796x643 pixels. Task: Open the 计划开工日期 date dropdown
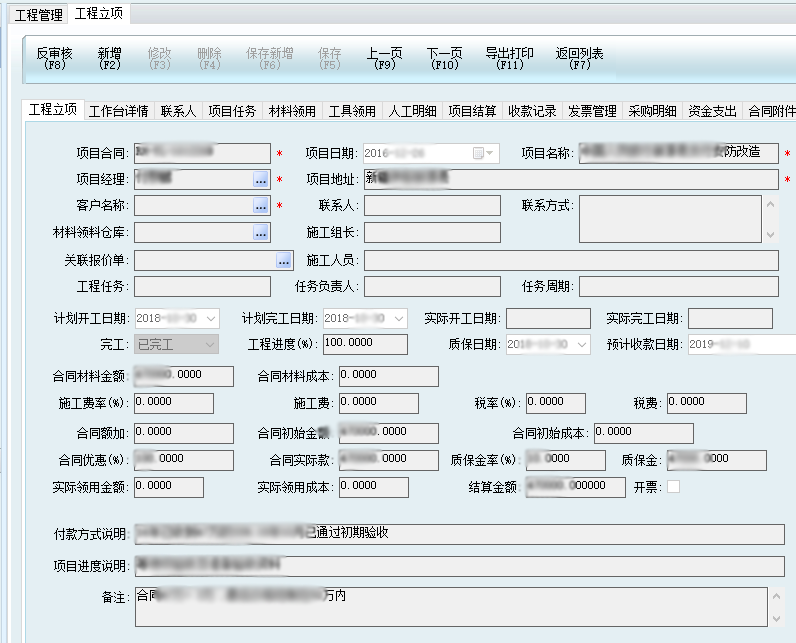click(210, 318)
